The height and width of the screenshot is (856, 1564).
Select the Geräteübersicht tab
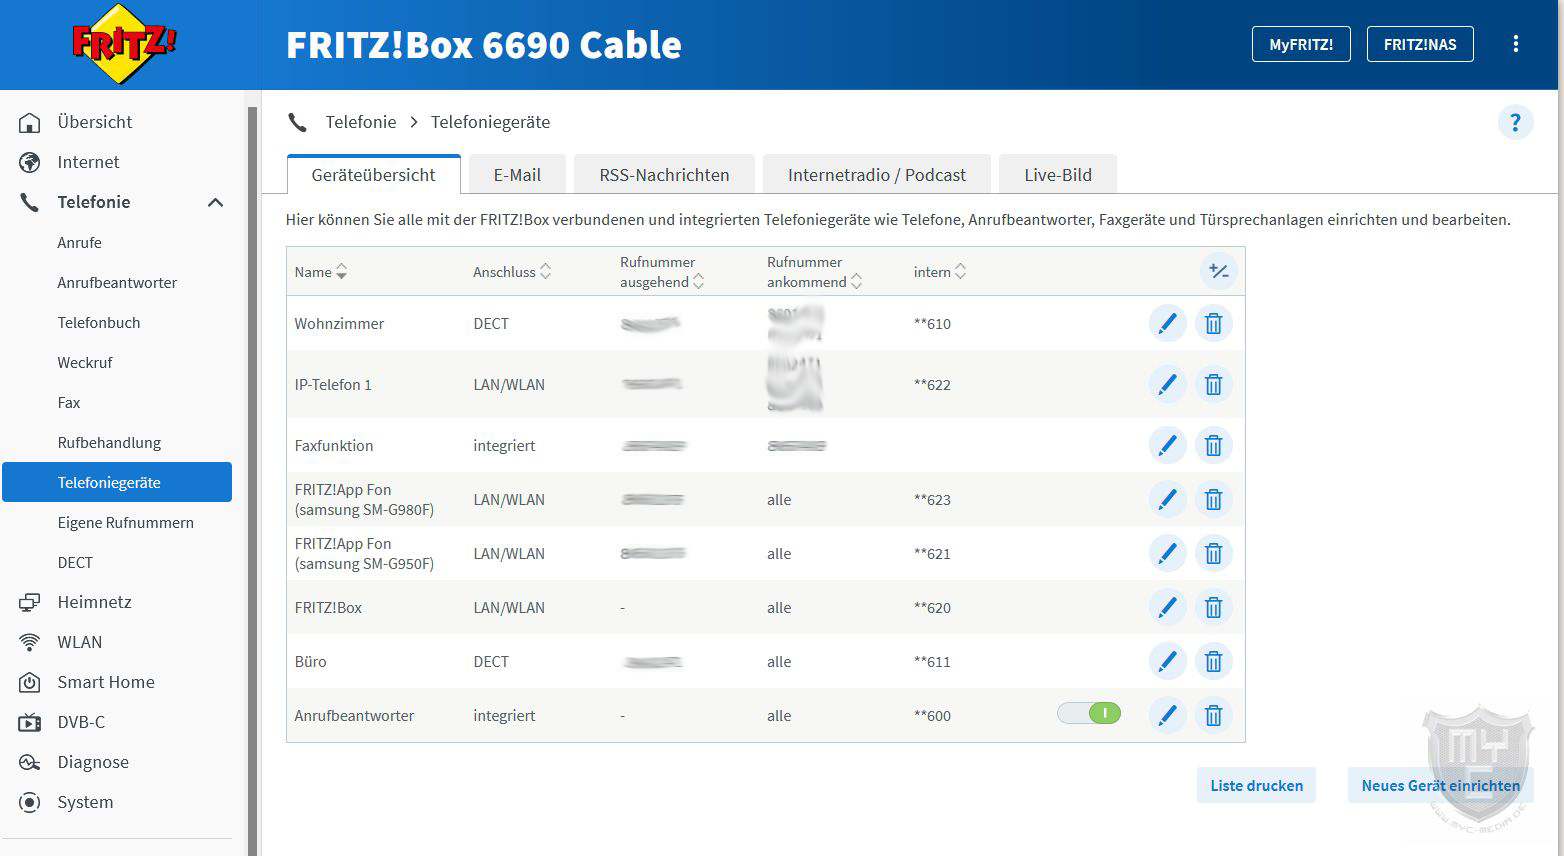(373, 174)
